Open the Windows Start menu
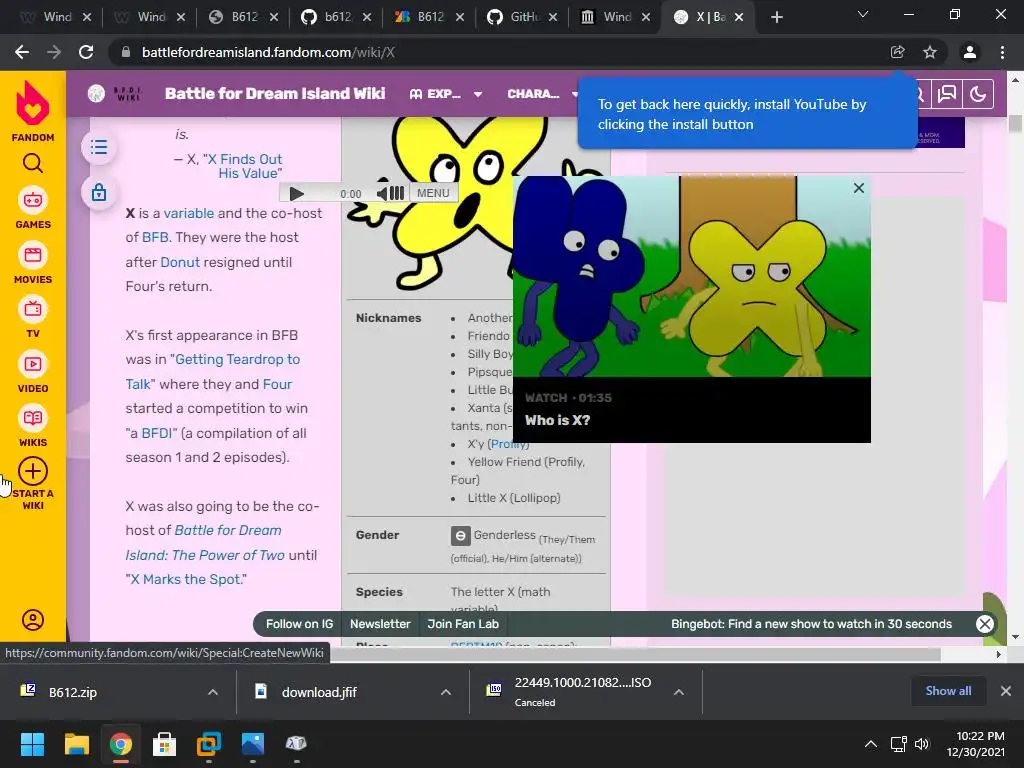The image size is (1024, 768). [x=32, y=744]
